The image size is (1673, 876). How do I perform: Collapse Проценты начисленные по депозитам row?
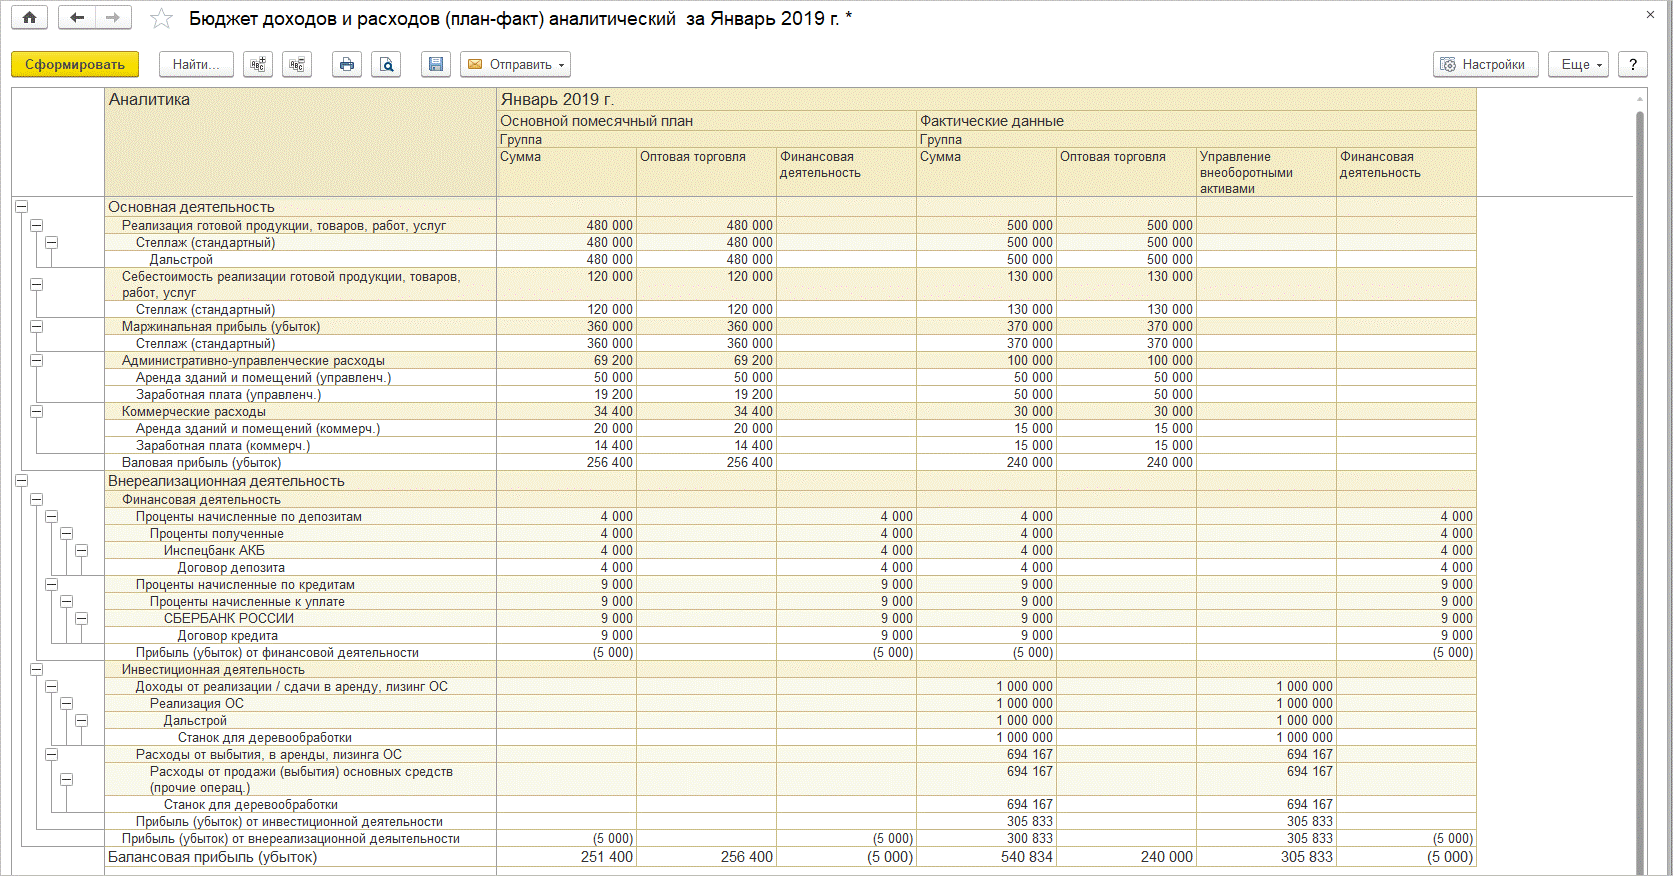point(51,516)
